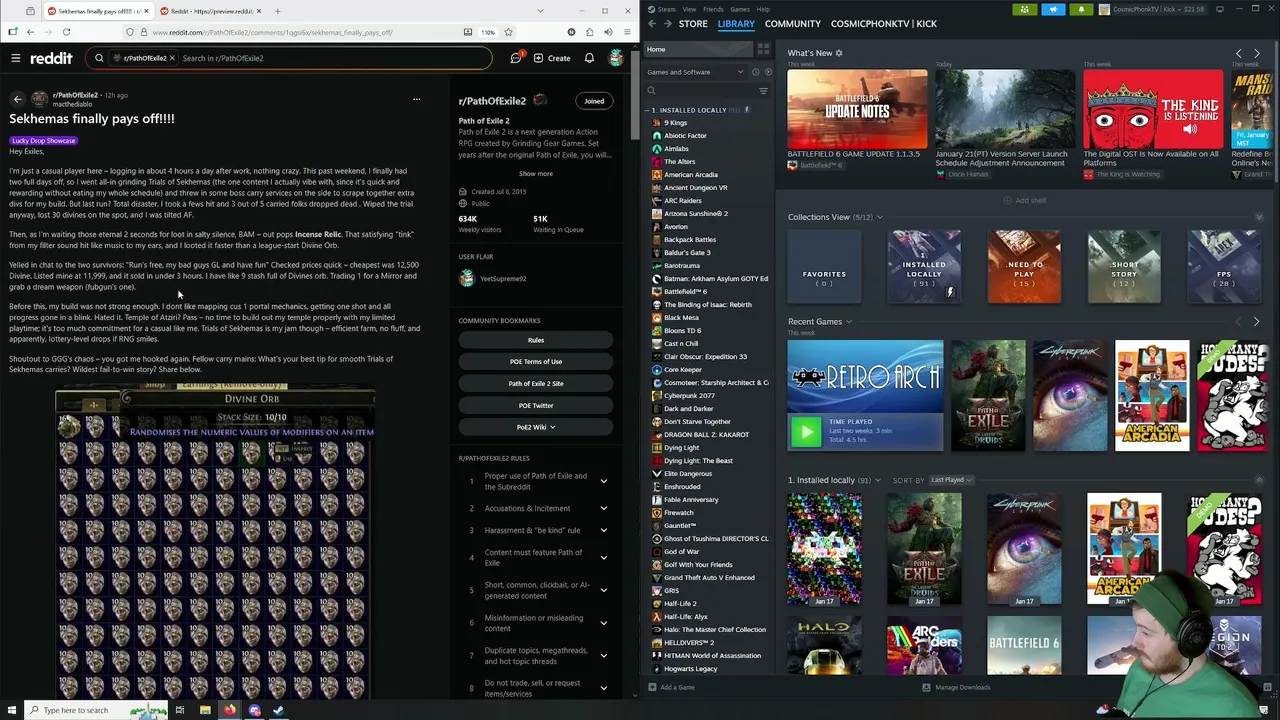Toggle recent activity clock filter in Steam
Image resolution: width=1280 pixels, height=720 pixels.
tap(756, 72)
